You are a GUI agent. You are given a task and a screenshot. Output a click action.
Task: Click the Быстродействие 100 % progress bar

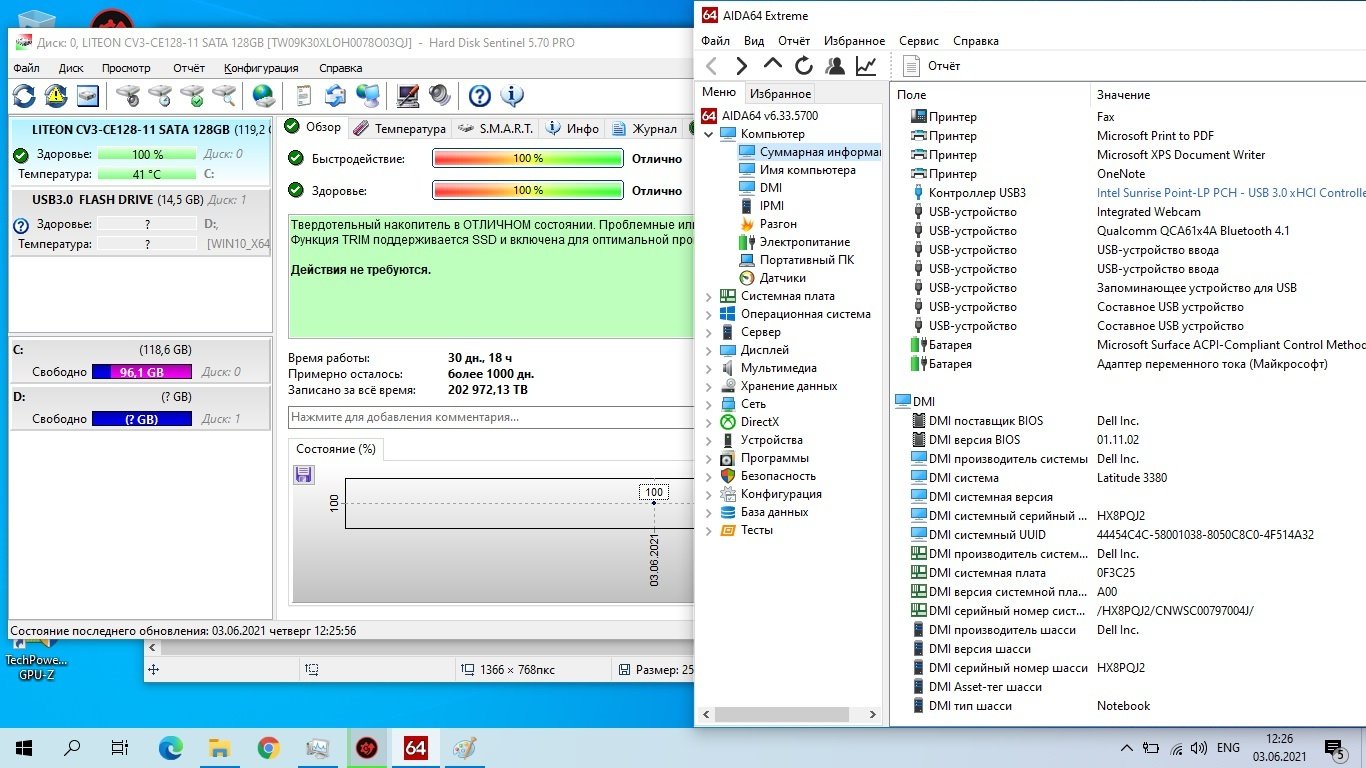click(527, 158)
